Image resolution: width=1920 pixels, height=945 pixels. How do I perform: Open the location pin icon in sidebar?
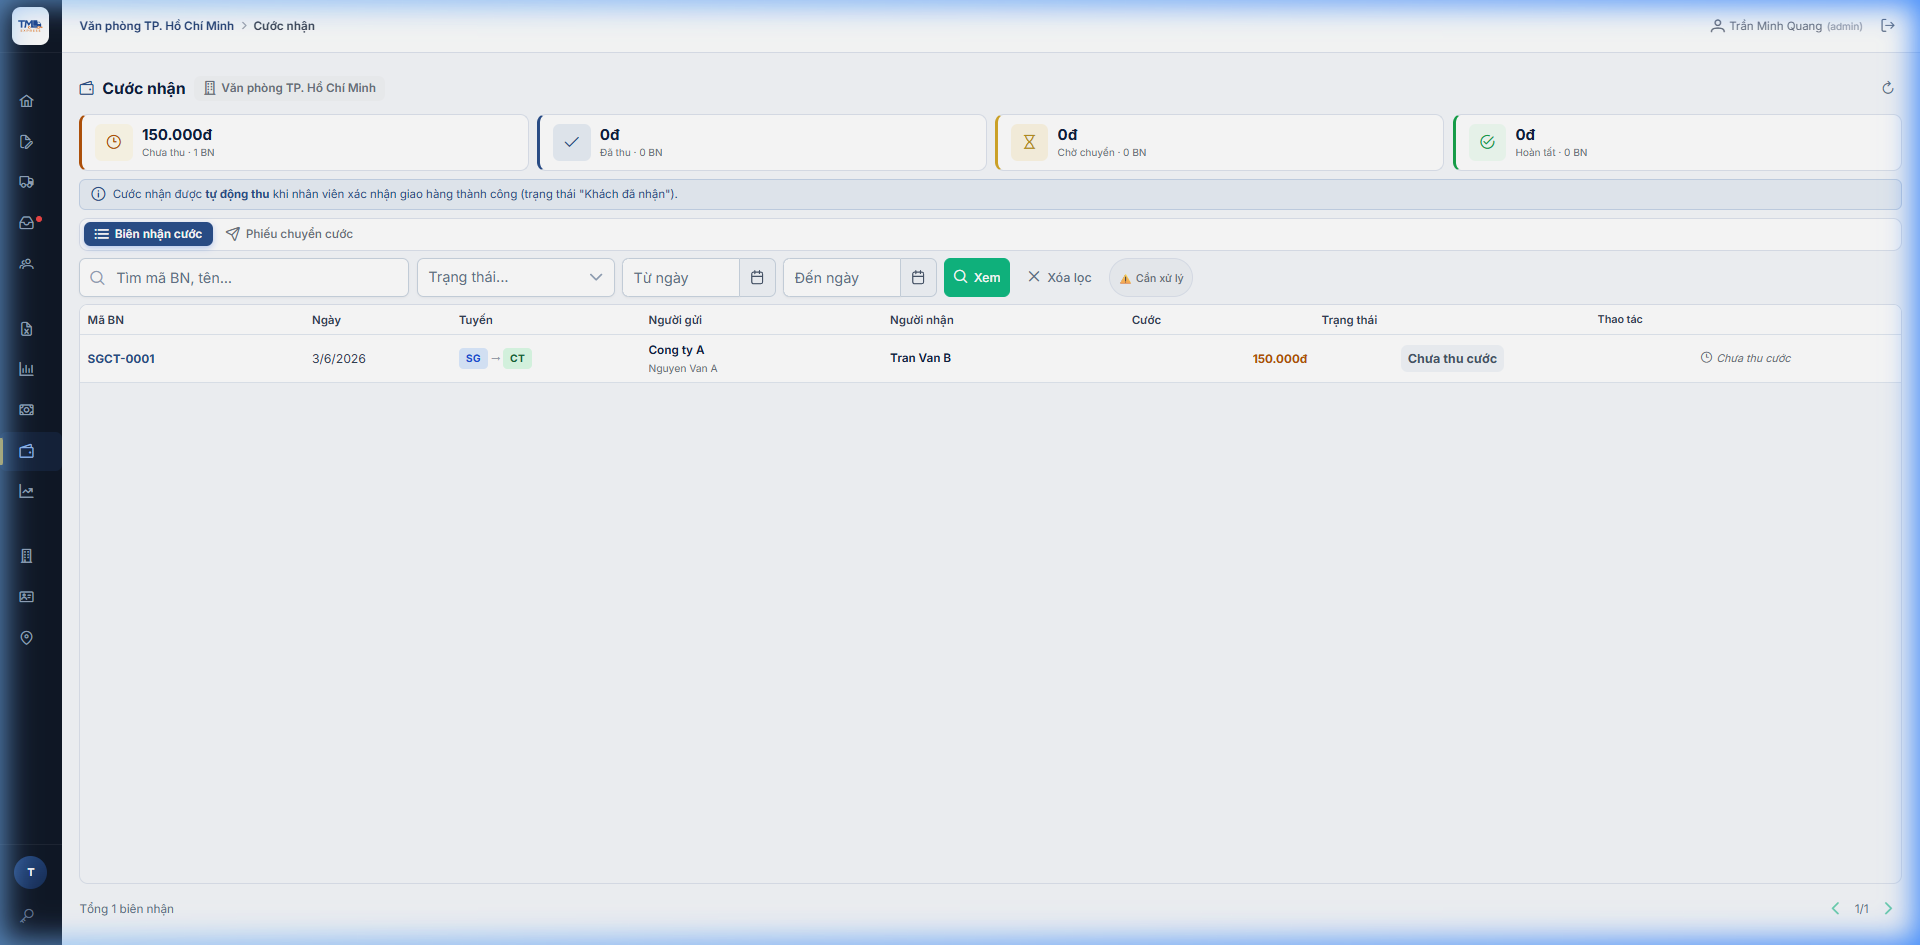[x=27, y=638]
